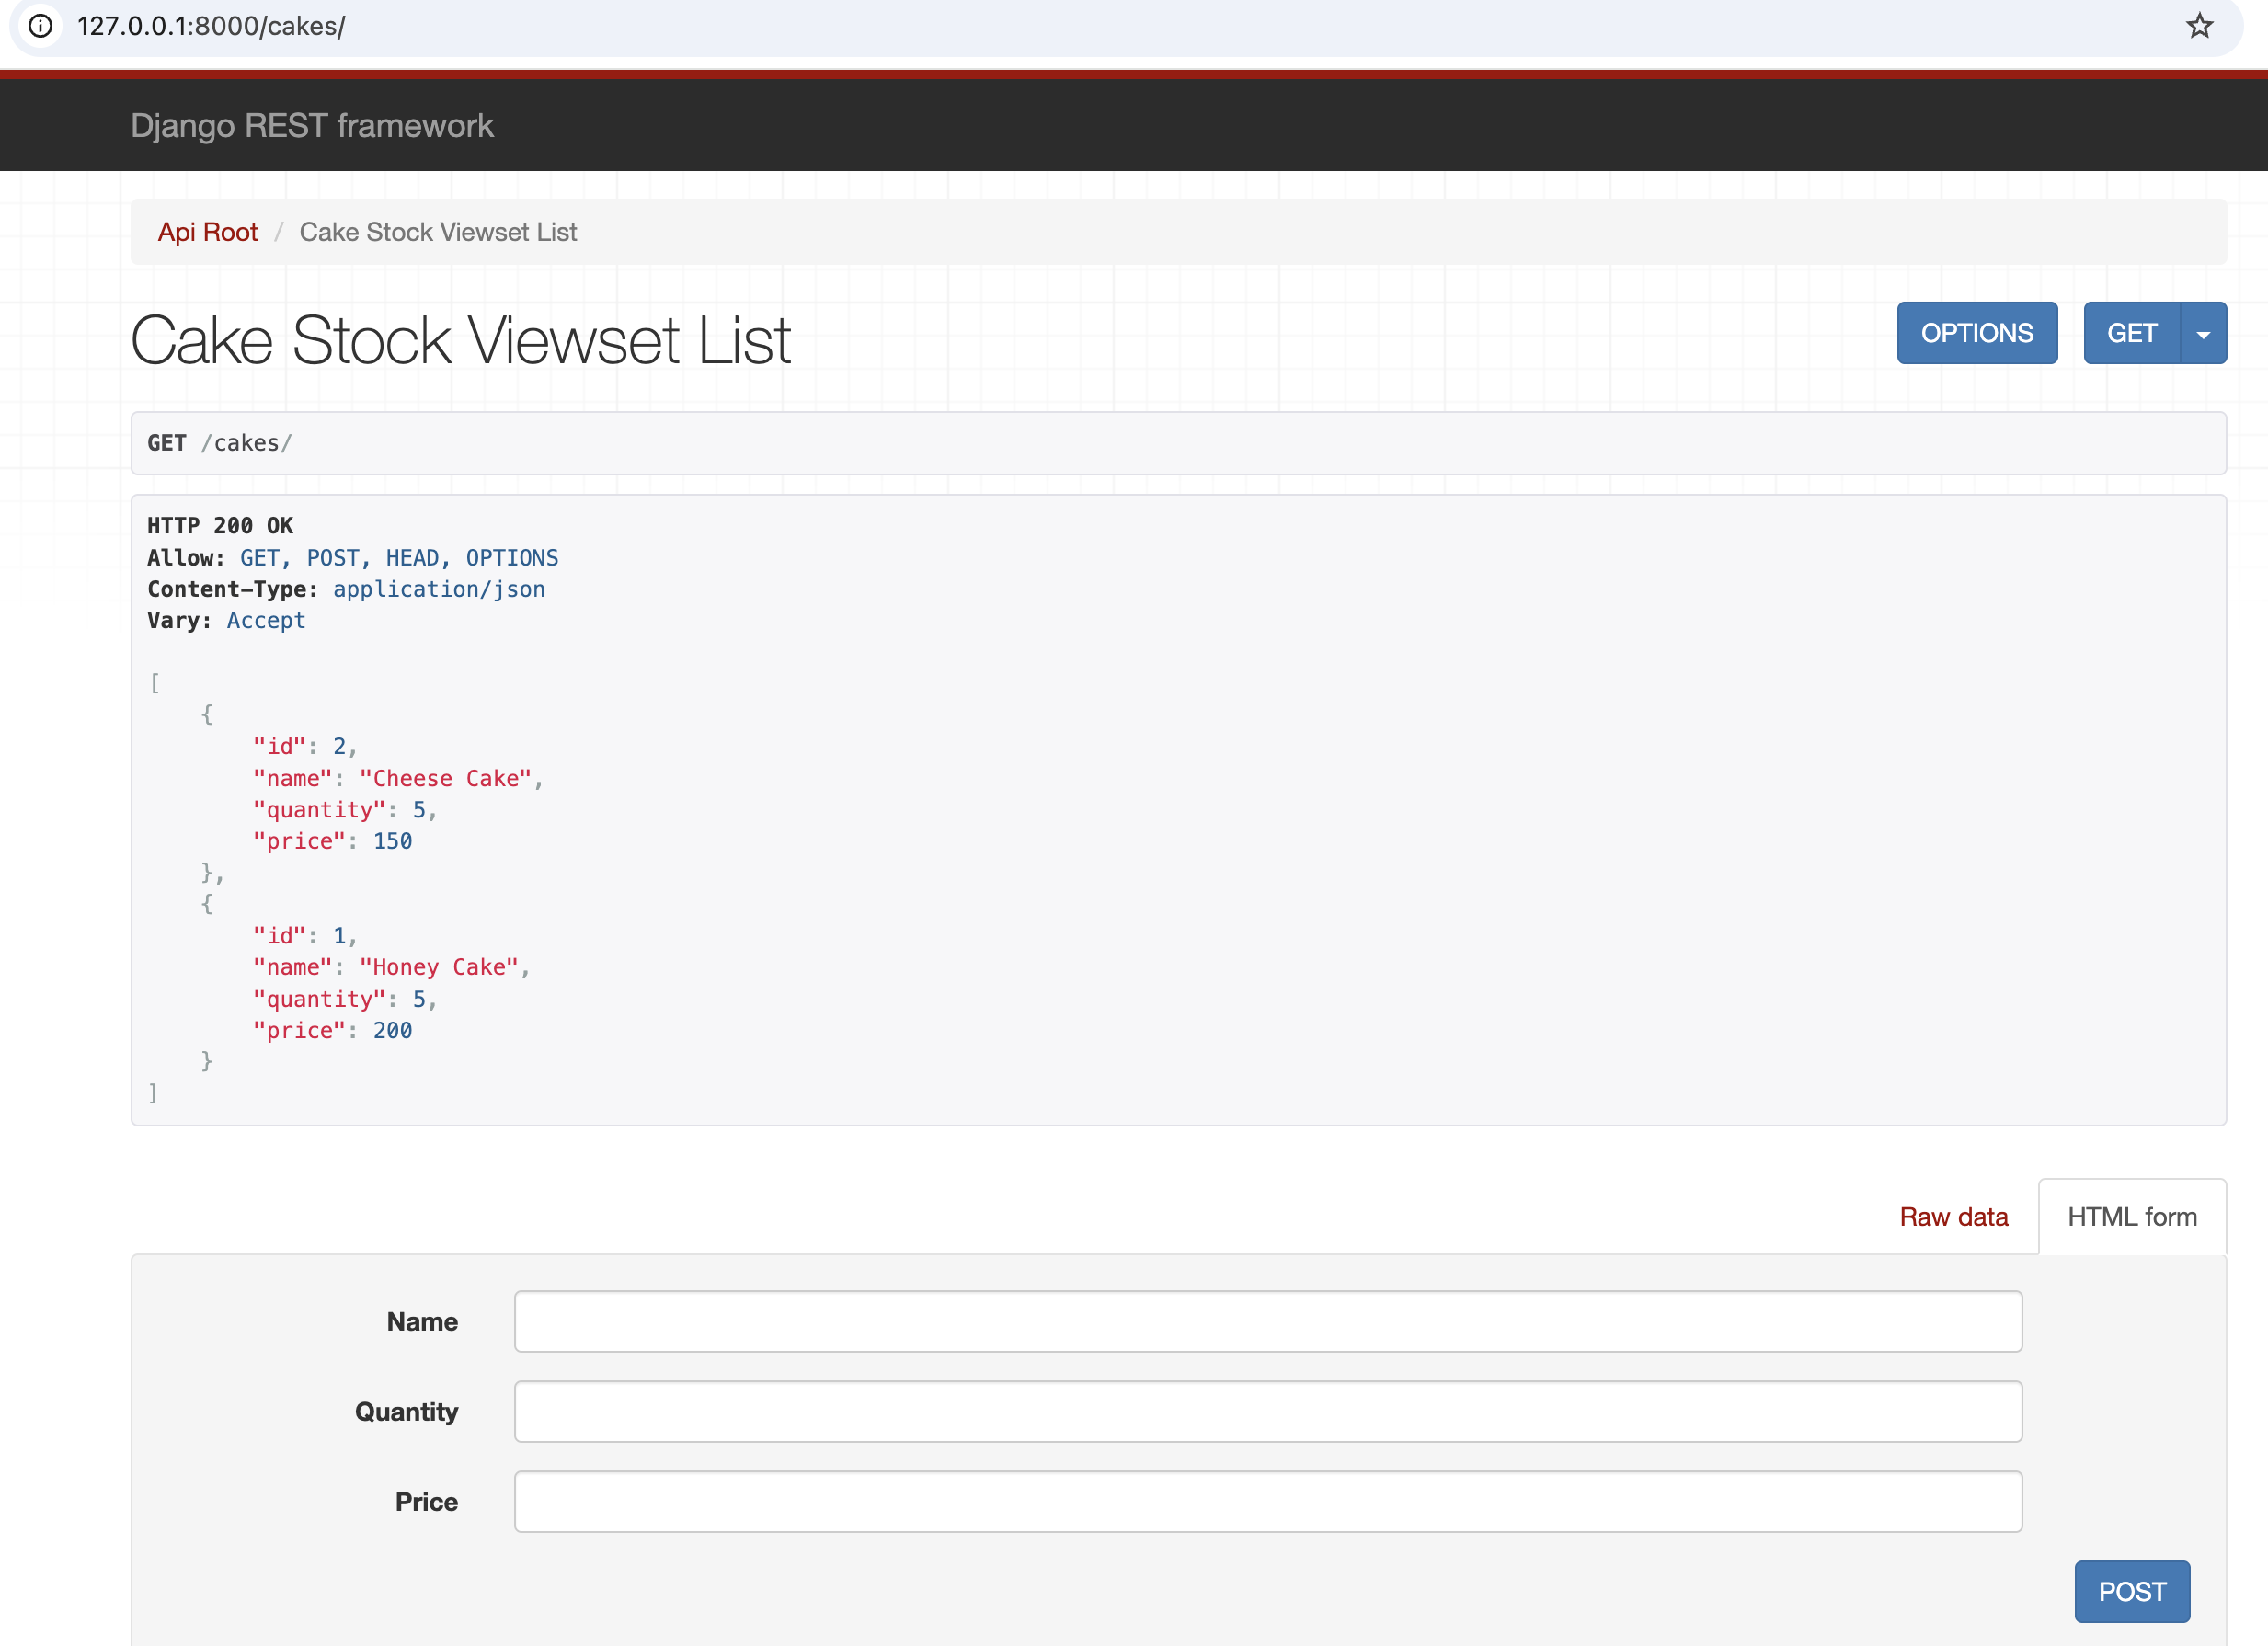
Task: Click the GET /cakes/ request line
Action: coord(220,443)
